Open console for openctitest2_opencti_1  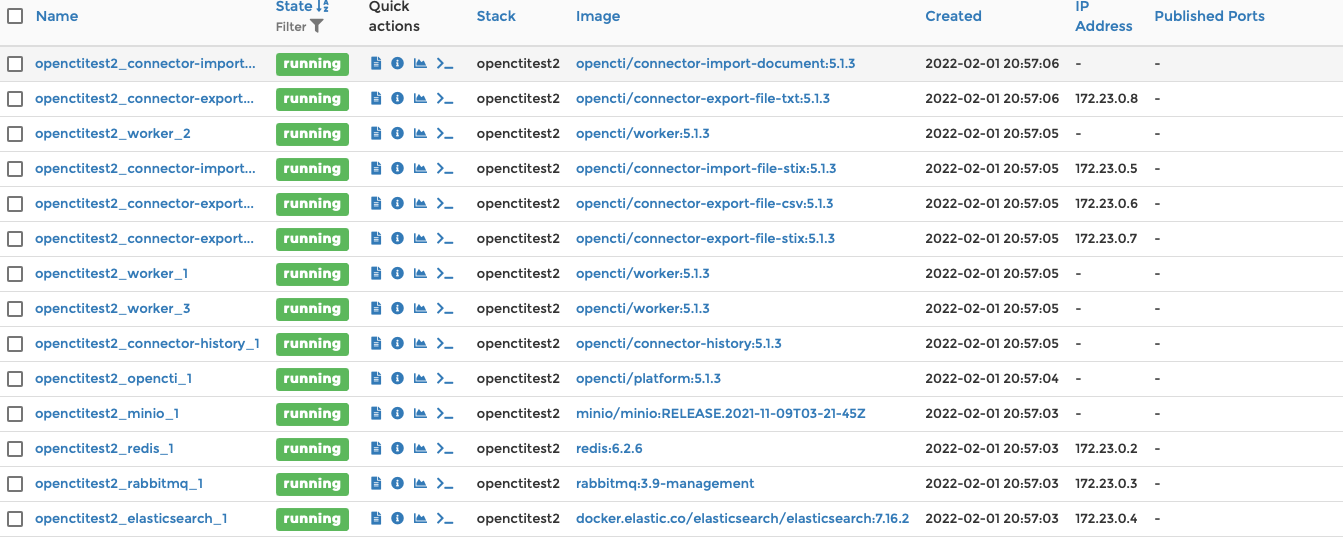[445, 378]
